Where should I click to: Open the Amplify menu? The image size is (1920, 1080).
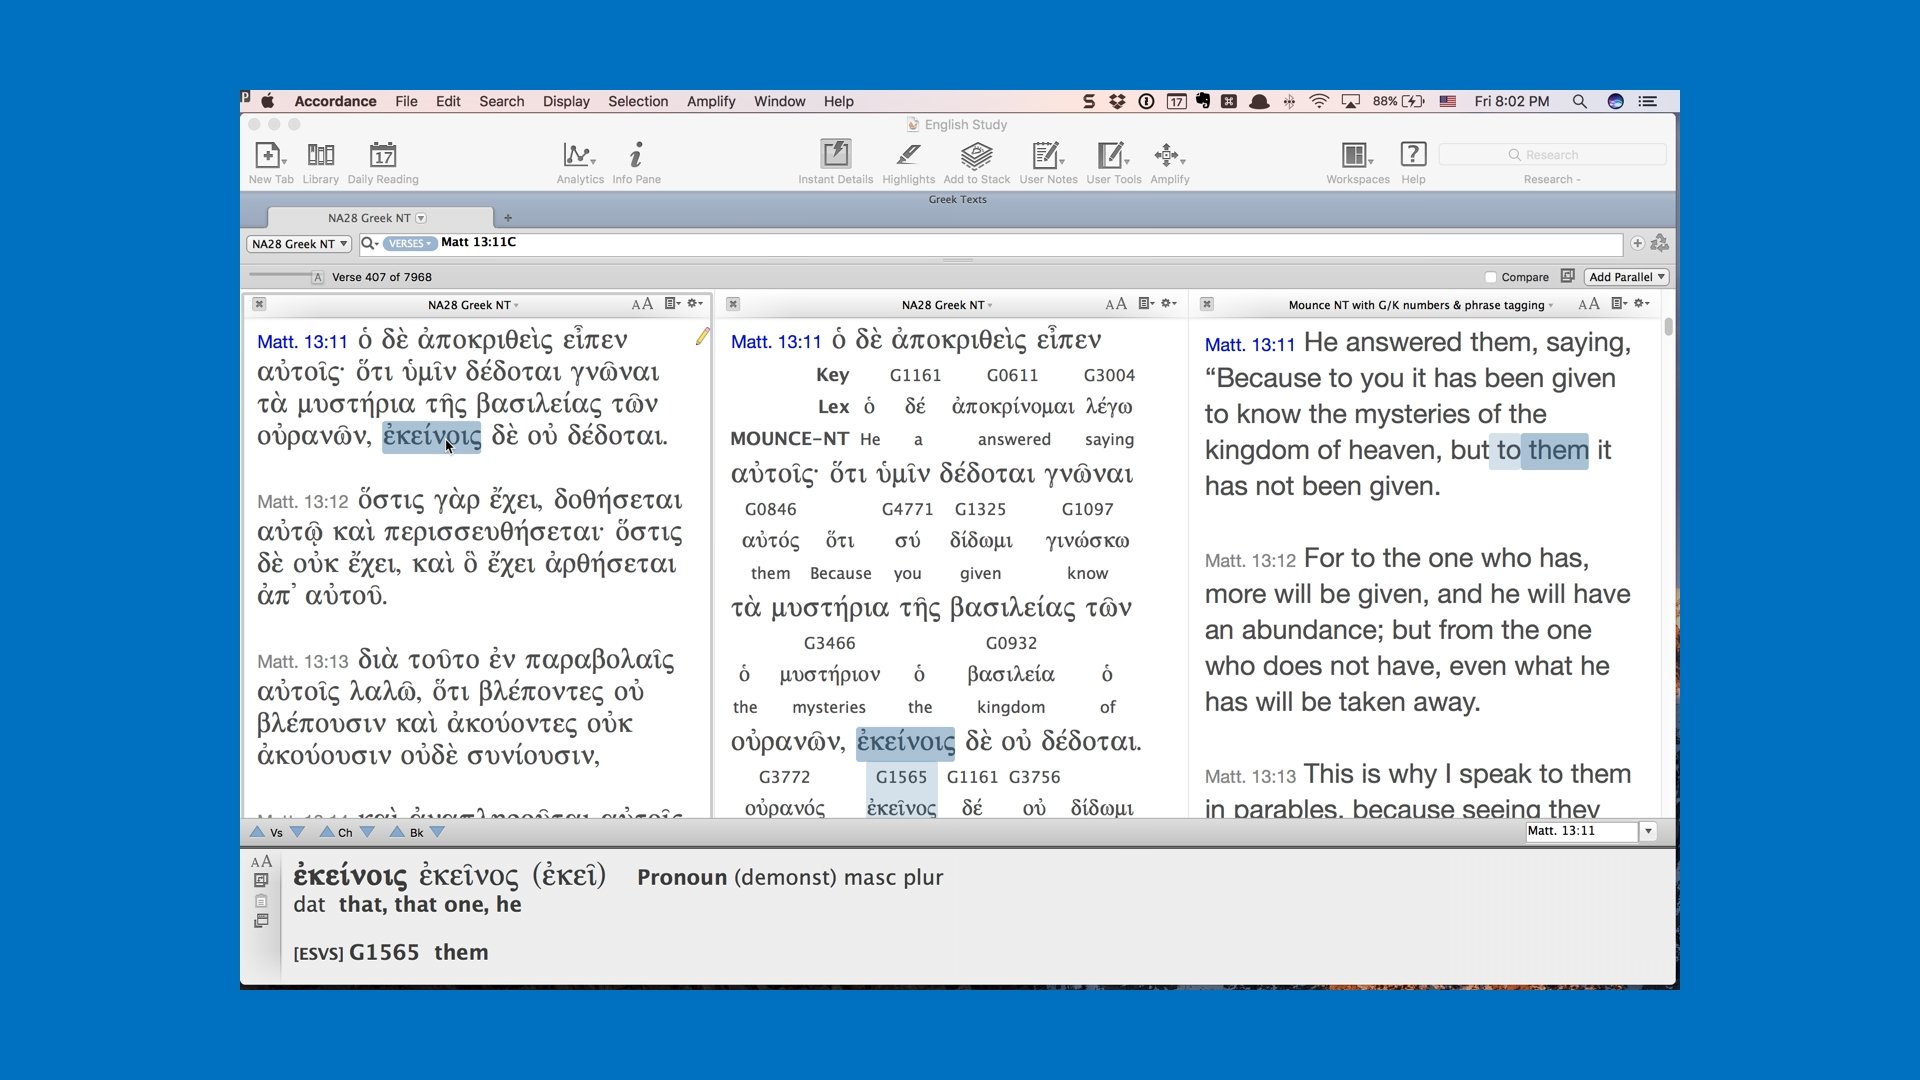[710, 101]
